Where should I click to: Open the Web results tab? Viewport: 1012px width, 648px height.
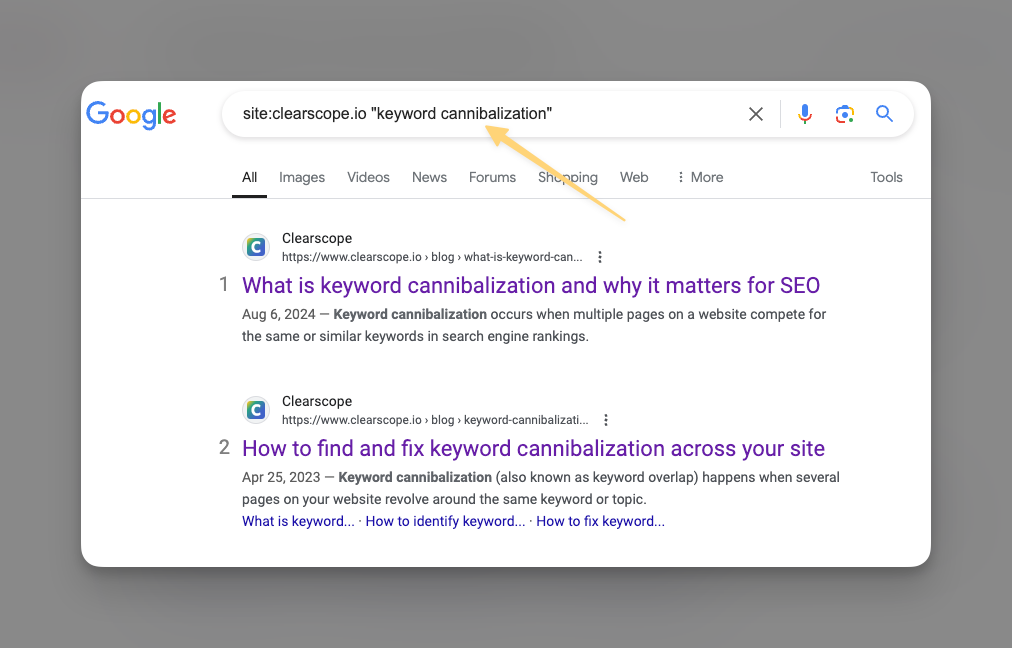pyautogui.click(x=634, y=177)
